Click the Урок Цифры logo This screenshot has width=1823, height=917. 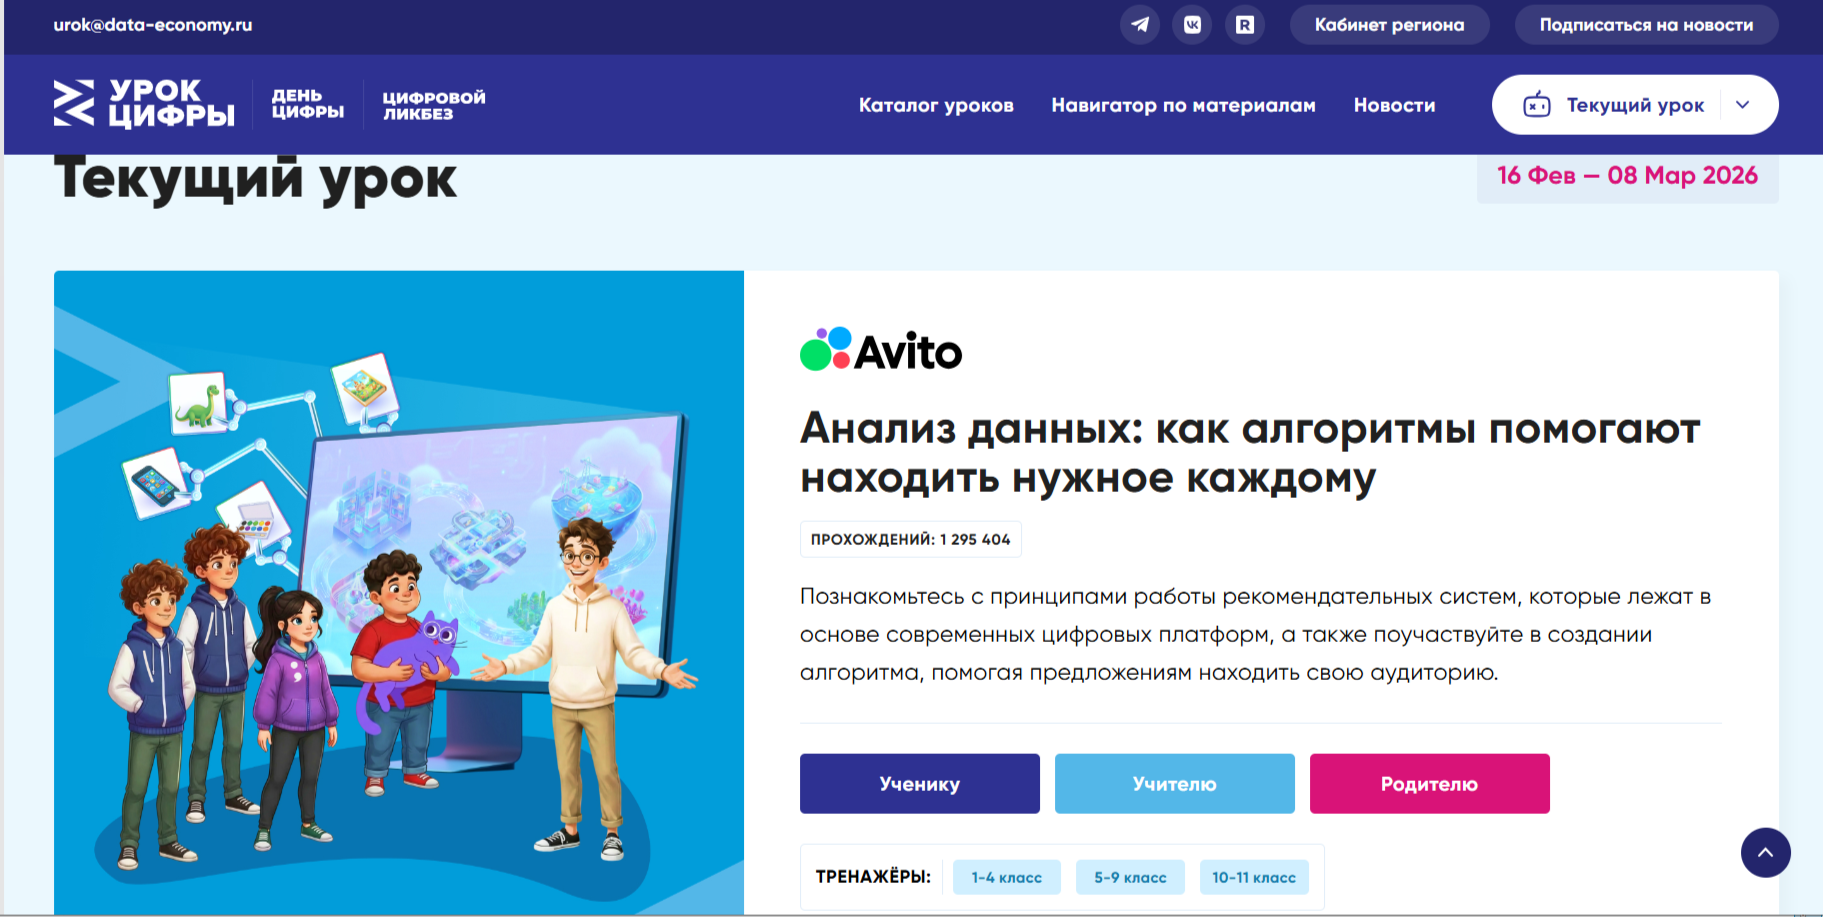[x=144, y=104]
